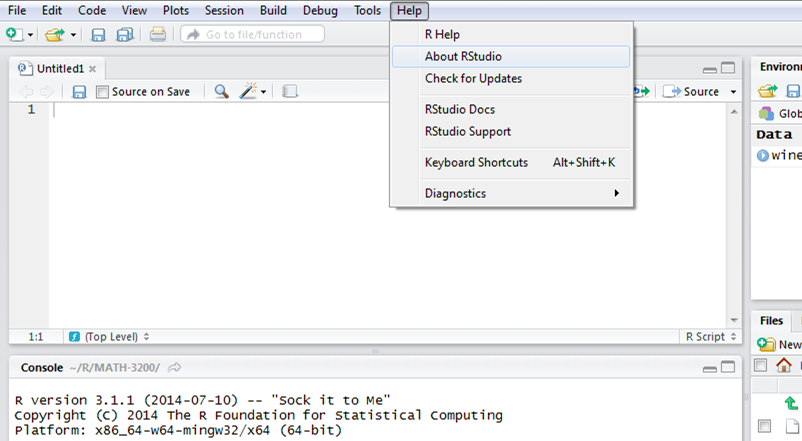Open the Code Tools dropdown arrow
The height and width of the screenshot is (441, 802).
coord(263,92)
